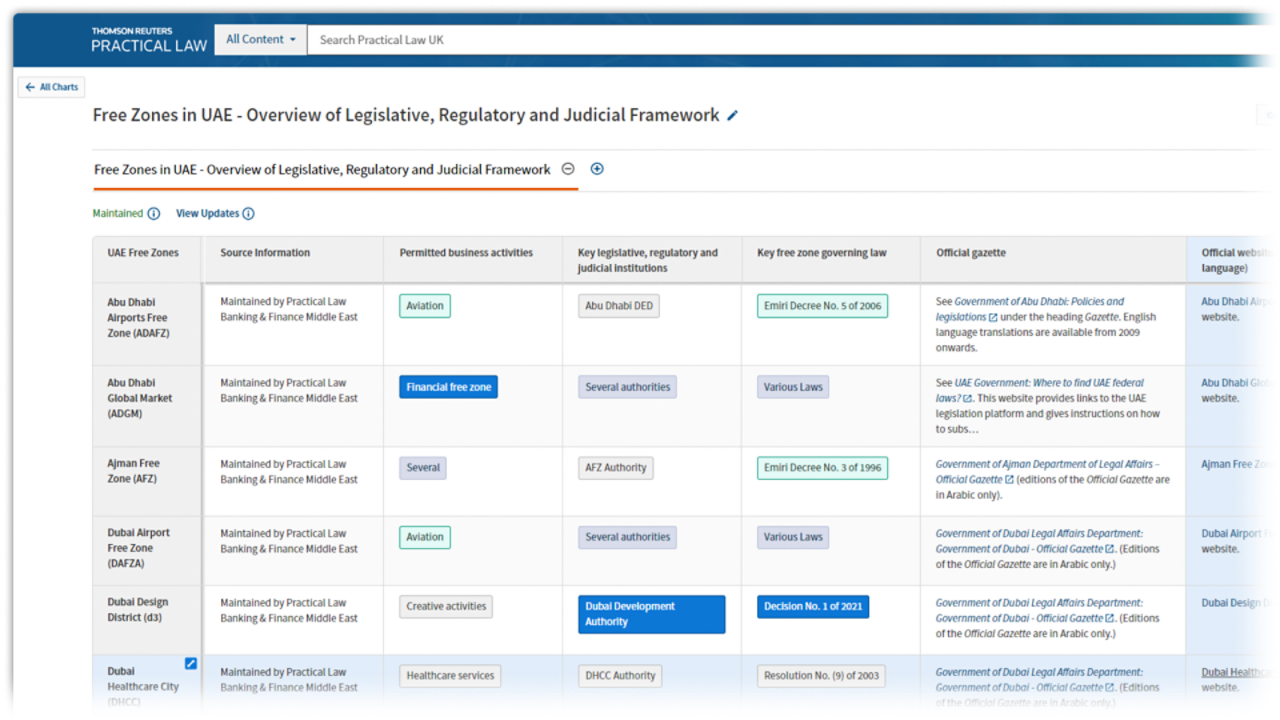Select the Several tag in Ajman row
This screenshot has height=720, width=1280.
point(423,468)
